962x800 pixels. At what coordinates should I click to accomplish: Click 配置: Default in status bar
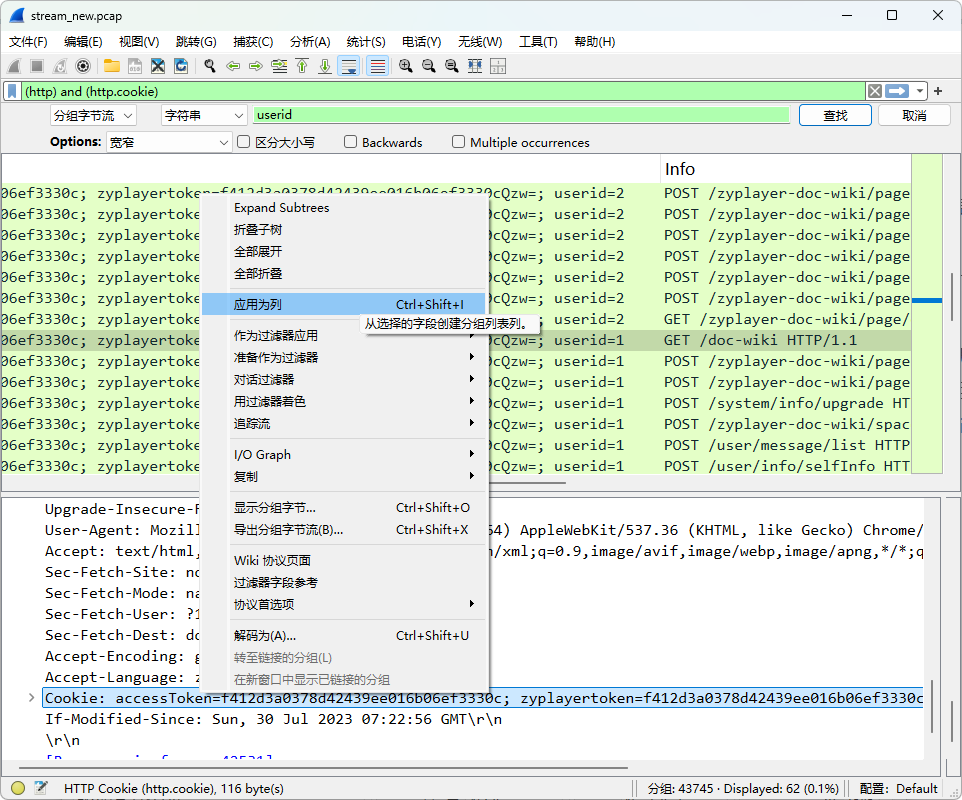(898, 788)
